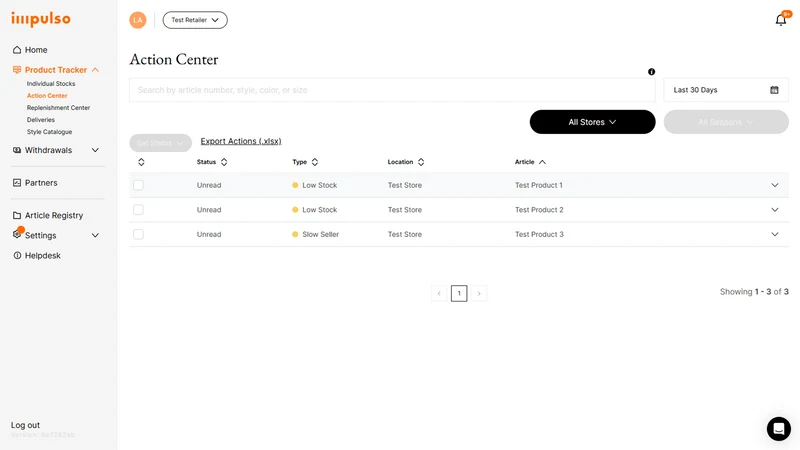Select page 1 button

(459, 293)
